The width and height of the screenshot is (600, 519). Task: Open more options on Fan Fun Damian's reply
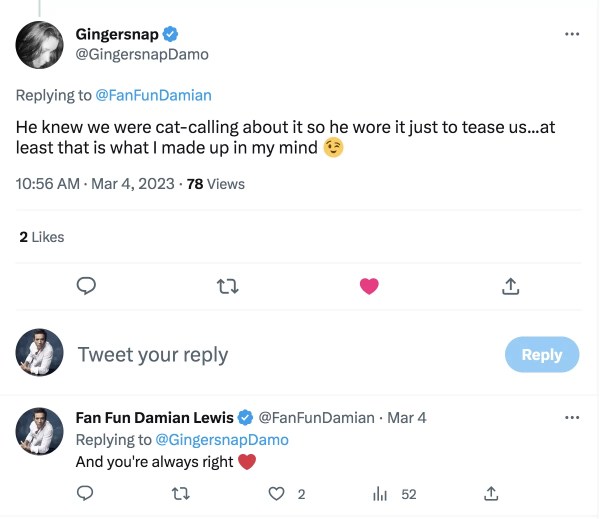(572, 418)
